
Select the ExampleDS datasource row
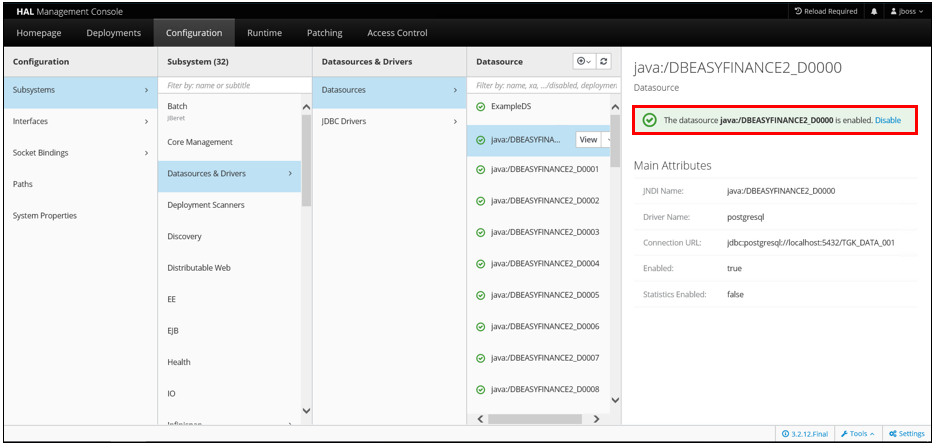tap(538, 108)
